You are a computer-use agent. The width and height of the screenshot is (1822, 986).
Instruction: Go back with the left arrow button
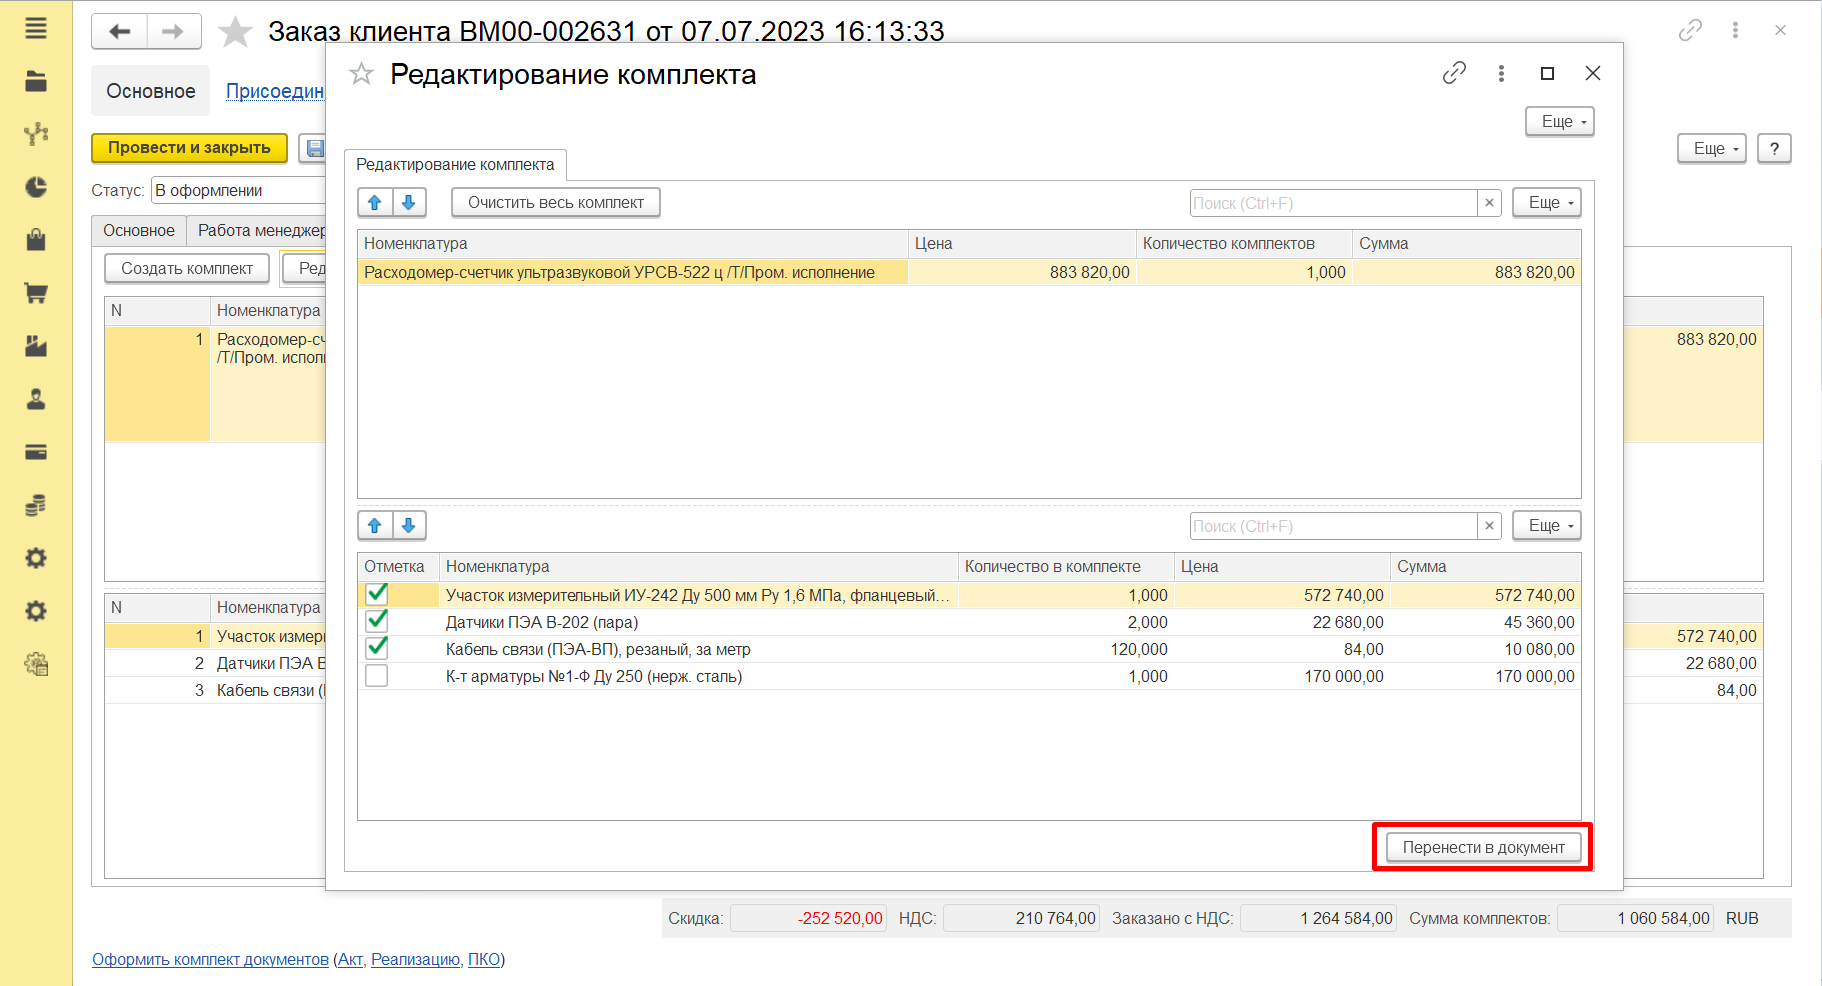120,32
